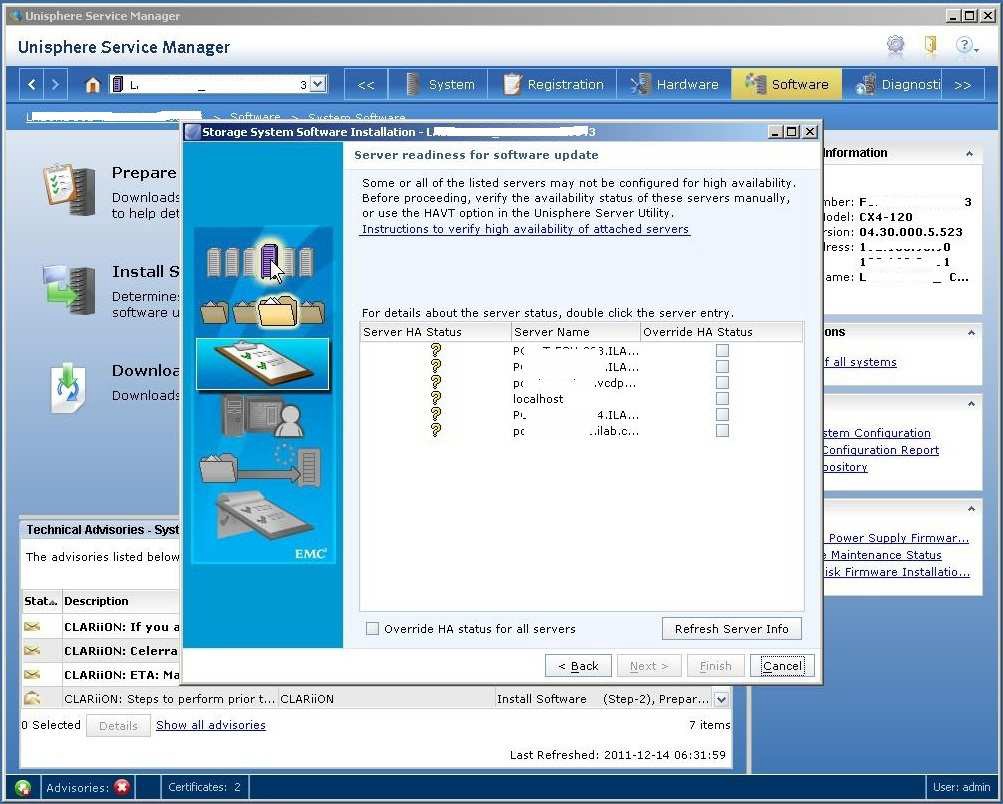Open the Hardware tab
This screenshot has height=804, width=1003.
(x=674, y=84)
